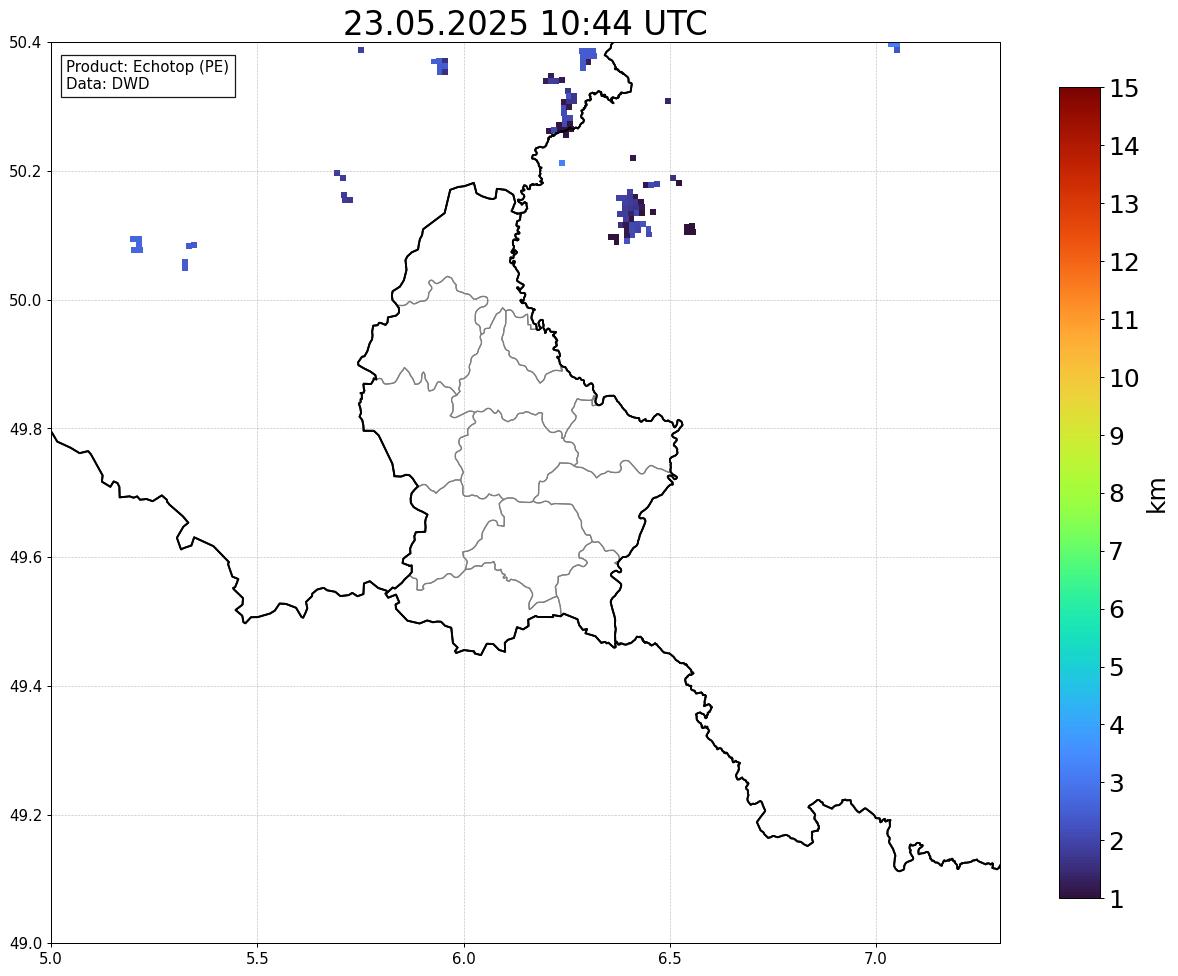The height and width of the screenshot is (976, 1178).
Task: Click the 'Product: Echotop (PE)' legend line
Action: click(147, 66)
